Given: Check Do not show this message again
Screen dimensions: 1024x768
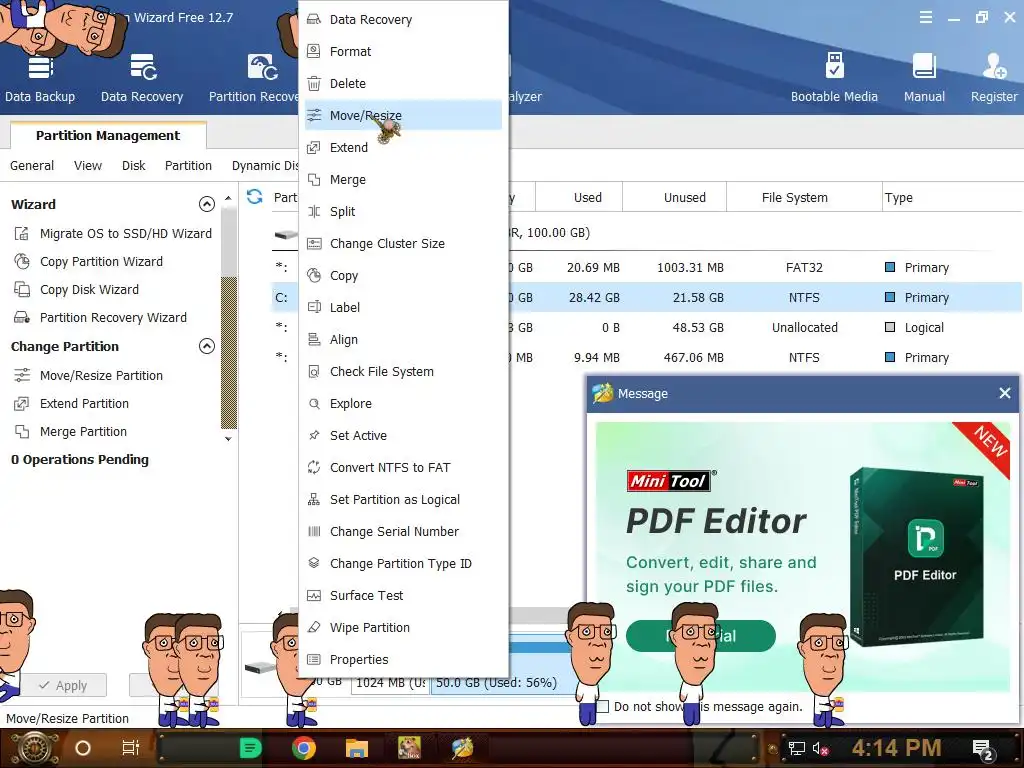Looking at the screenshot, I should [603, 707].
